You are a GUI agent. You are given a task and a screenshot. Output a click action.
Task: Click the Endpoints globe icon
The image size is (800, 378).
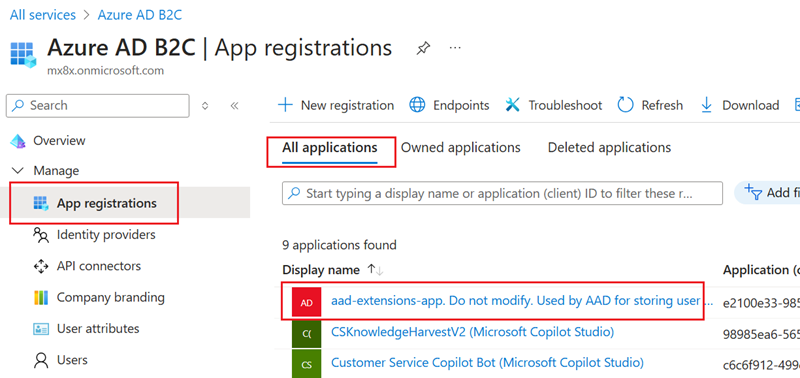[417, 106]
